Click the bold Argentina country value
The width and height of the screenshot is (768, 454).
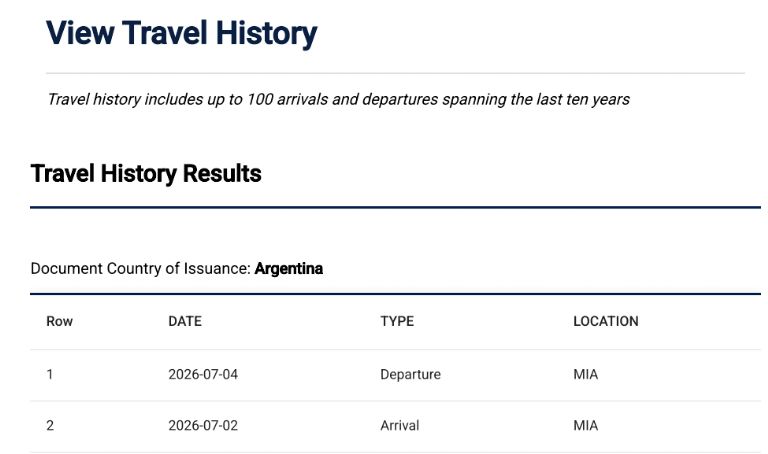coord(288,268)
